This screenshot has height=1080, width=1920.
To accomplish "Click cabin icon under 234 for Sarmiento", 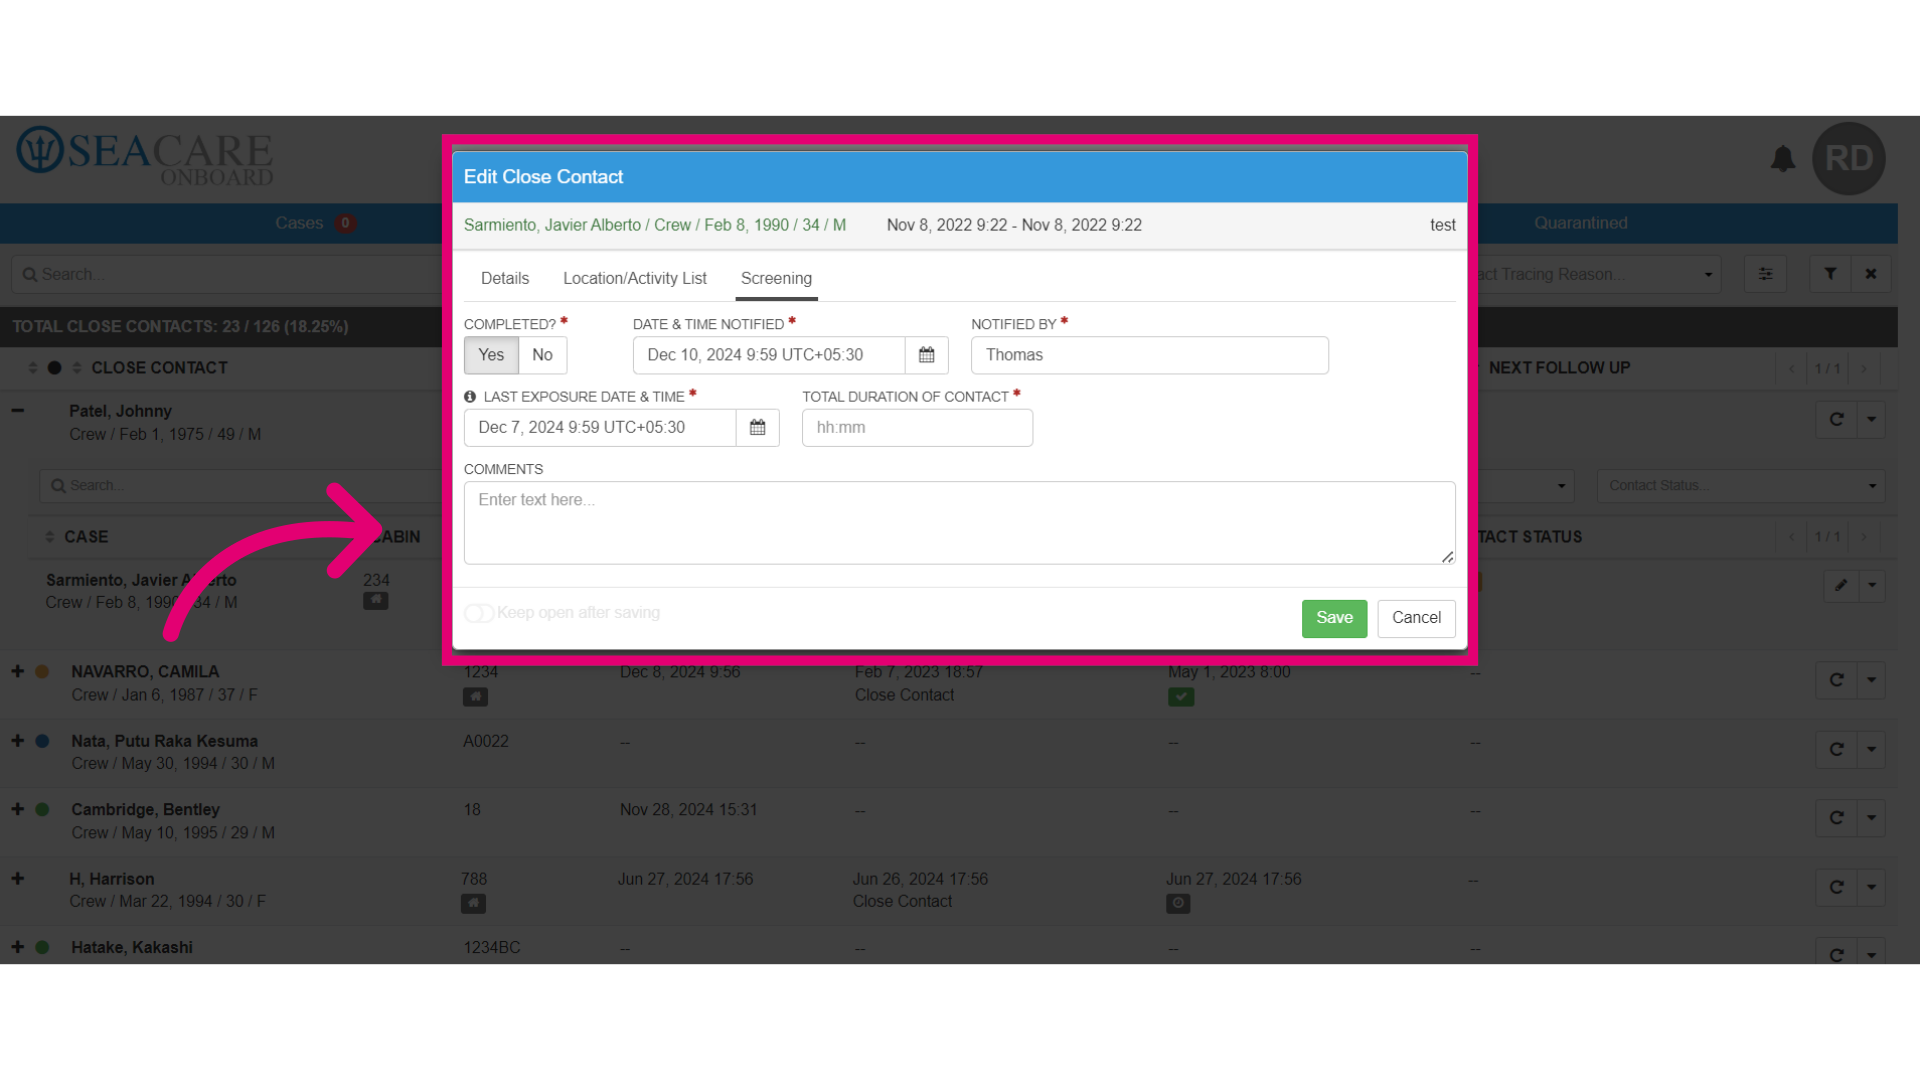I will [x=375, y=601].
